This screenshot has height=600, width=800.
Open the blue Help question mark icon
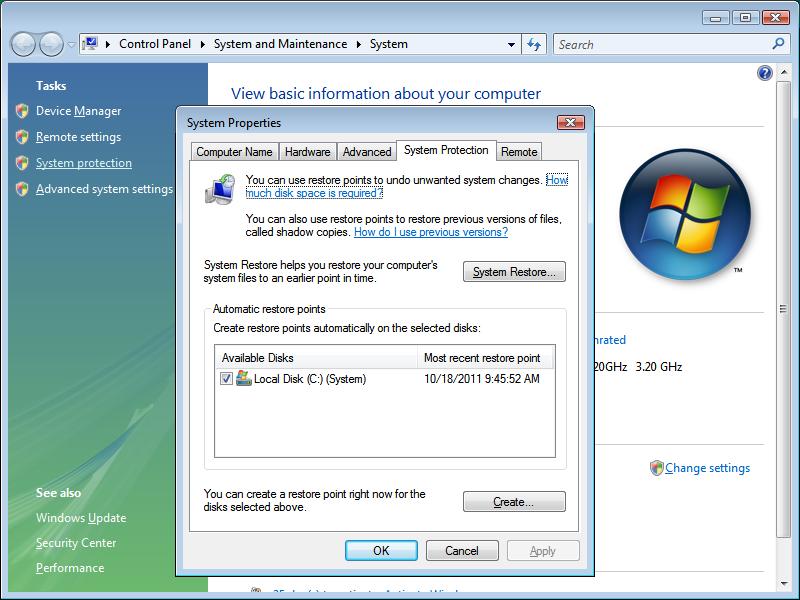coord(765,73)
